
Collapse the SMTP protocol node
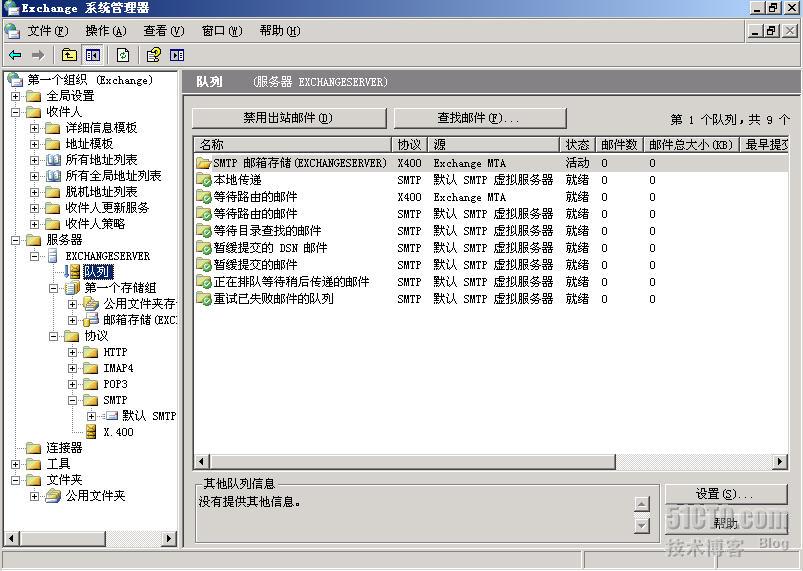coord(72,400)
